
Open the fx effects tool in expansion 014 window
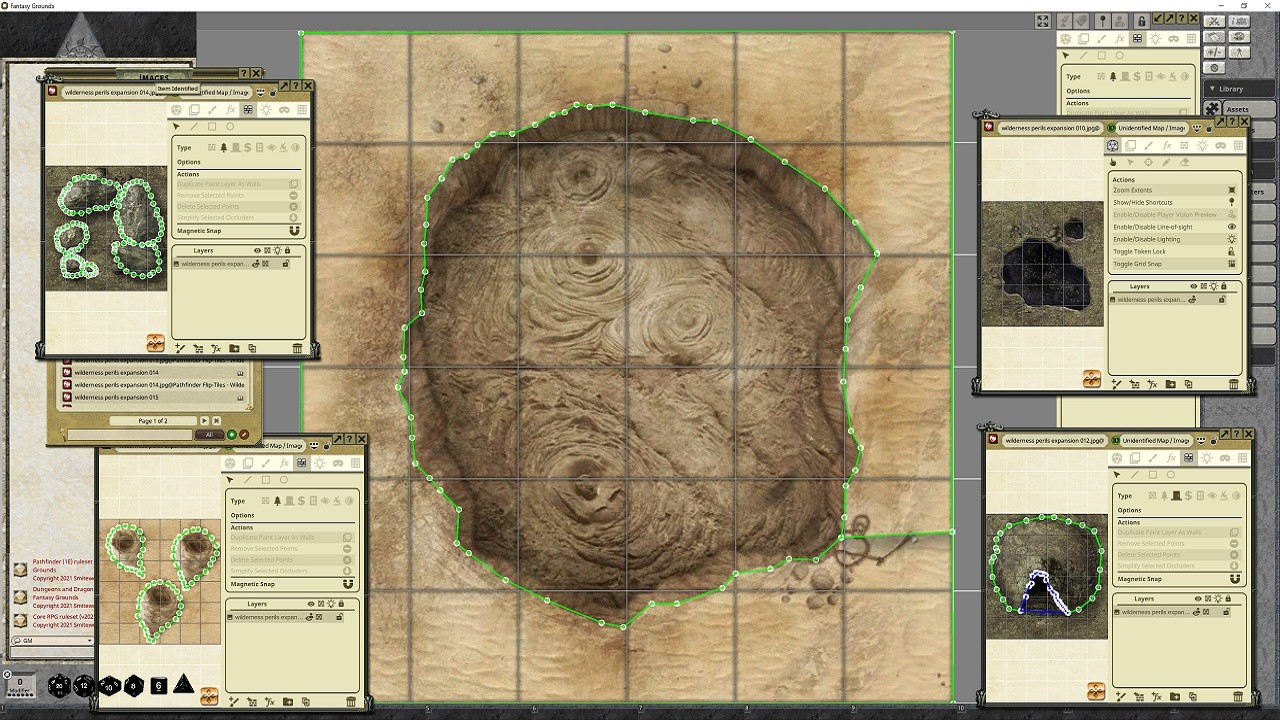pyautogui.click(x=230, y=110)
